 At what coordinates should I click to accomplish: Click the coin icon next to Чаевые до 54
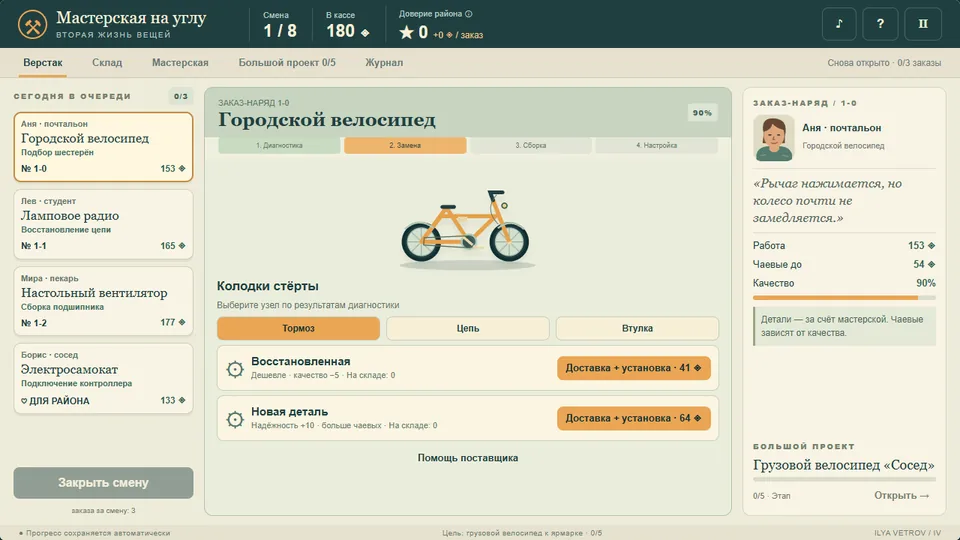pyautogui.click(x=931, y=264)
